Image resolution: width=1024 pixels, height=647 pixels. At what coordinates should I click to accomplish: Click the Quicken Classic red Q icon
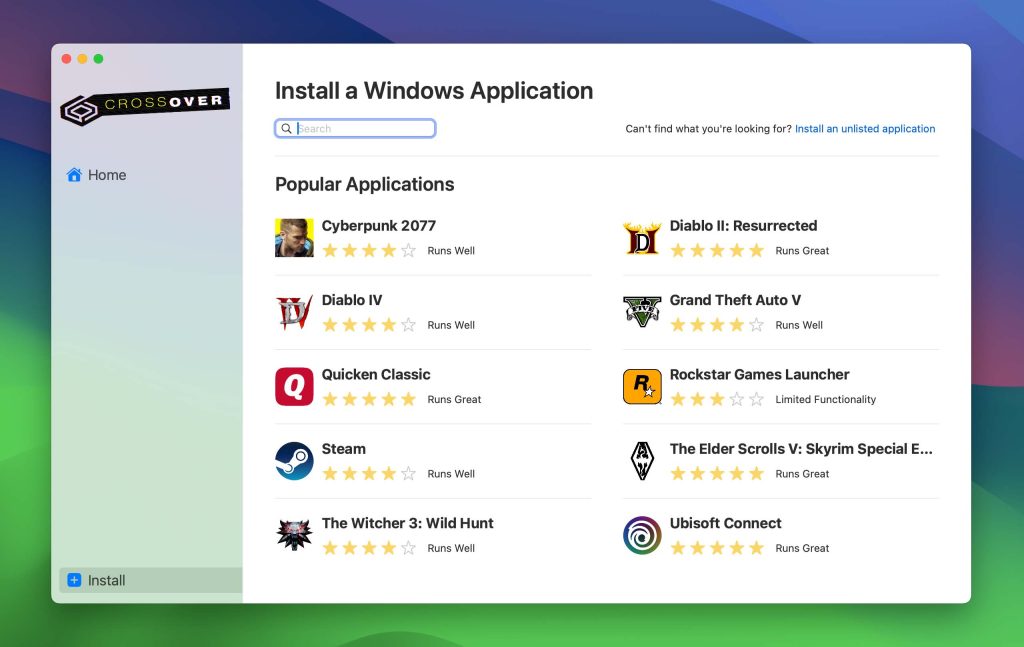click(294, 387)
